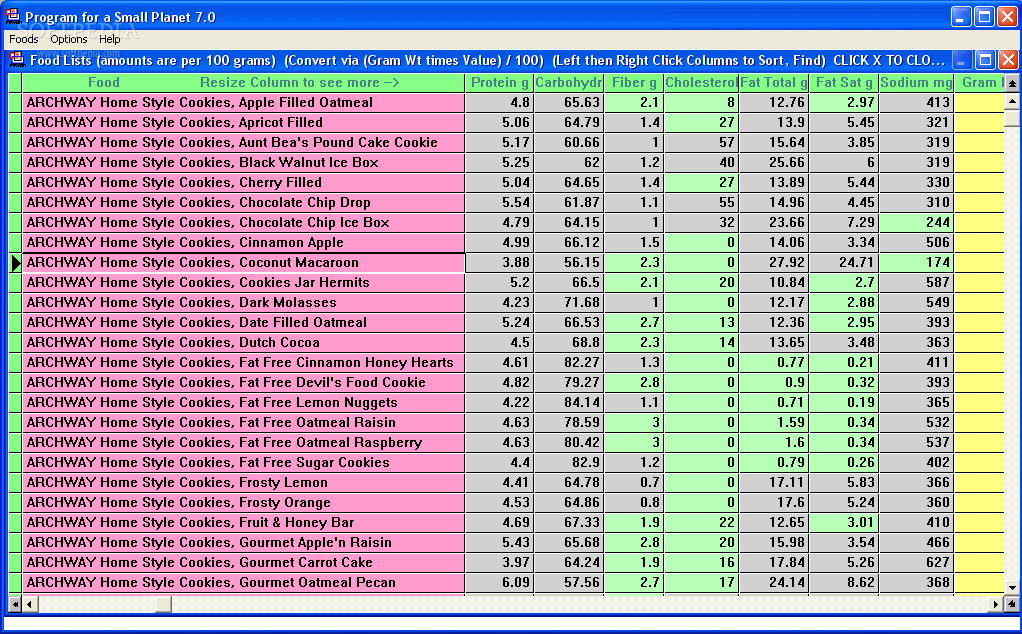Select the Cookies Jar Hermits row
Screen dimensions: 1022x634
tap(243, 282)
